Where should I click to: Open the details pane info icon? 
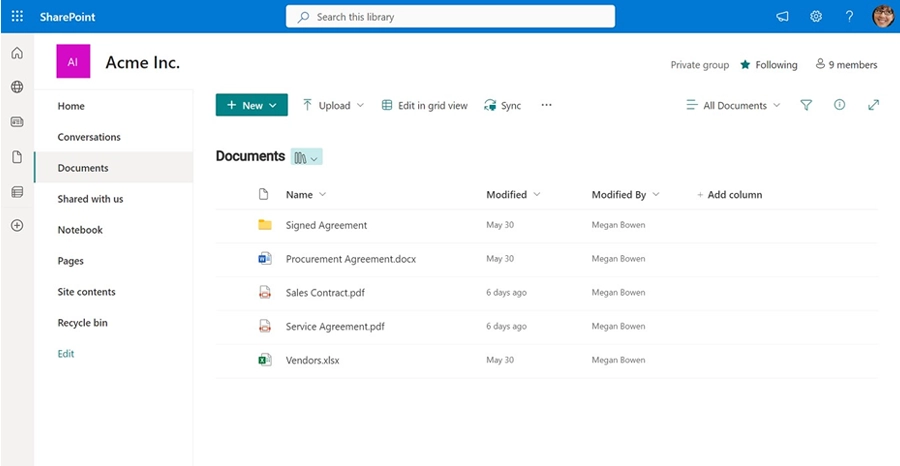click(839, 104)
